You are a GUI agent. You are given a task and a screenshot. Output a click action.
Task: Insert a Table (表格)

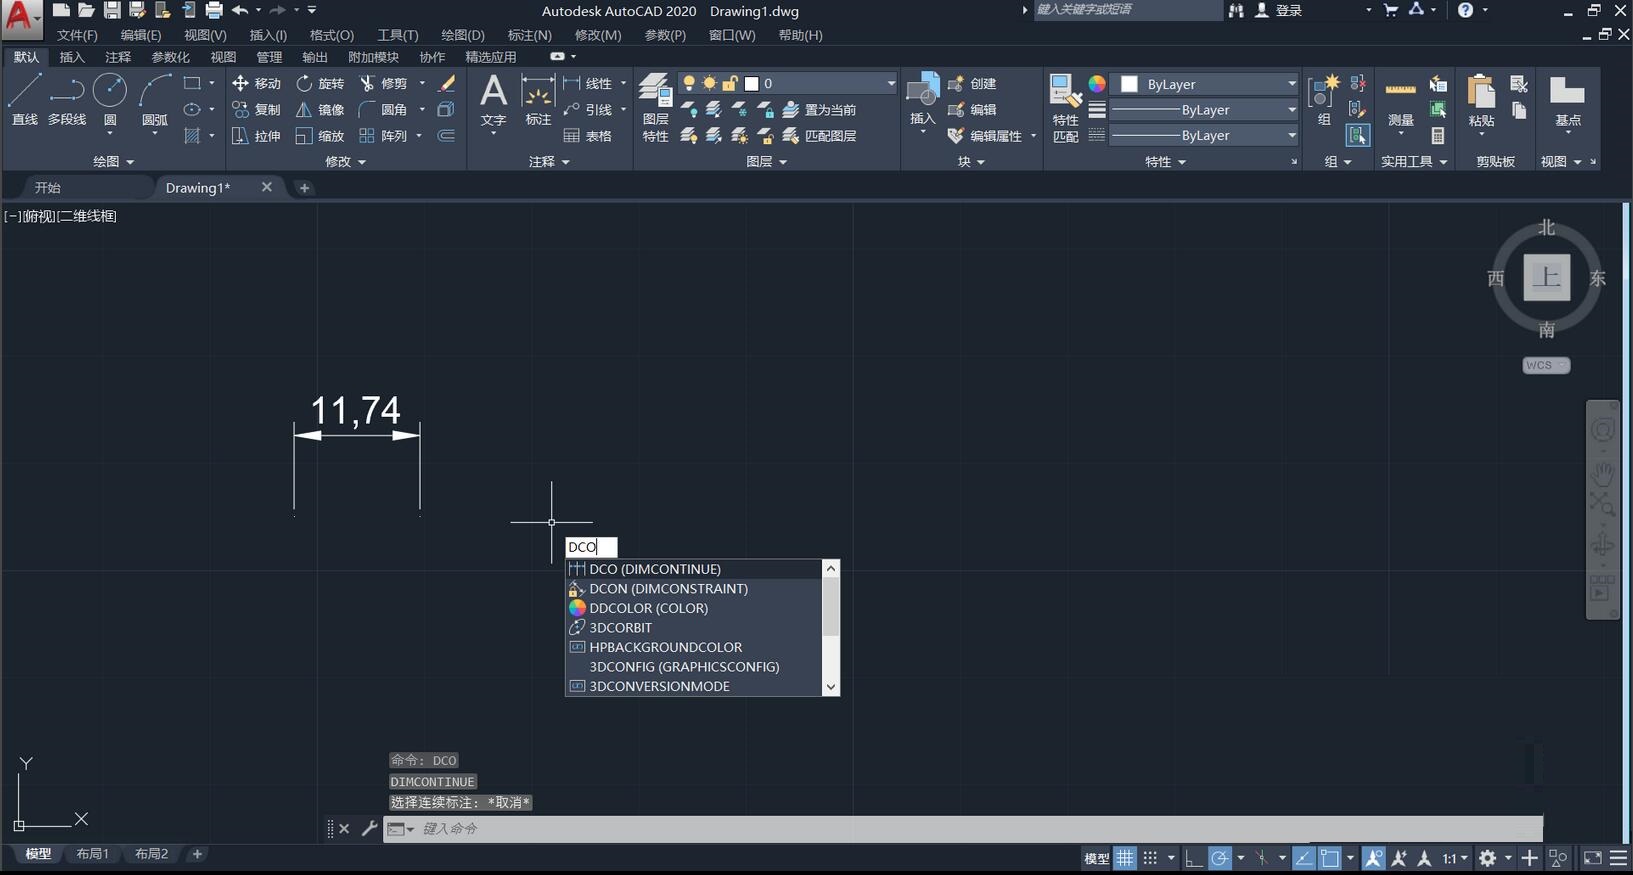coord(588,136)
